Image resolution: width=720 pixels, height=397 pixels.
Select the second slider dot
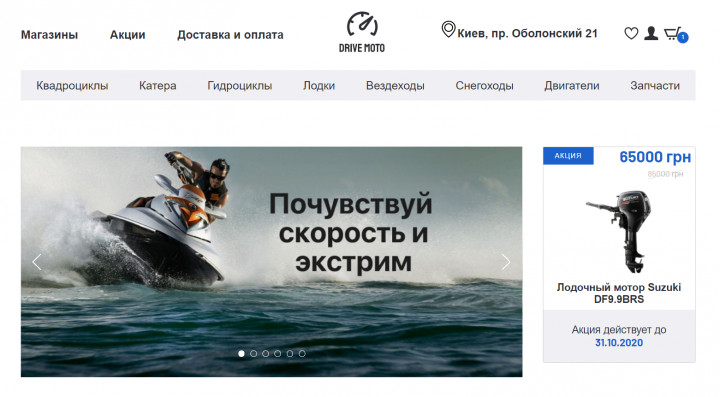click(x=253, y=353)
